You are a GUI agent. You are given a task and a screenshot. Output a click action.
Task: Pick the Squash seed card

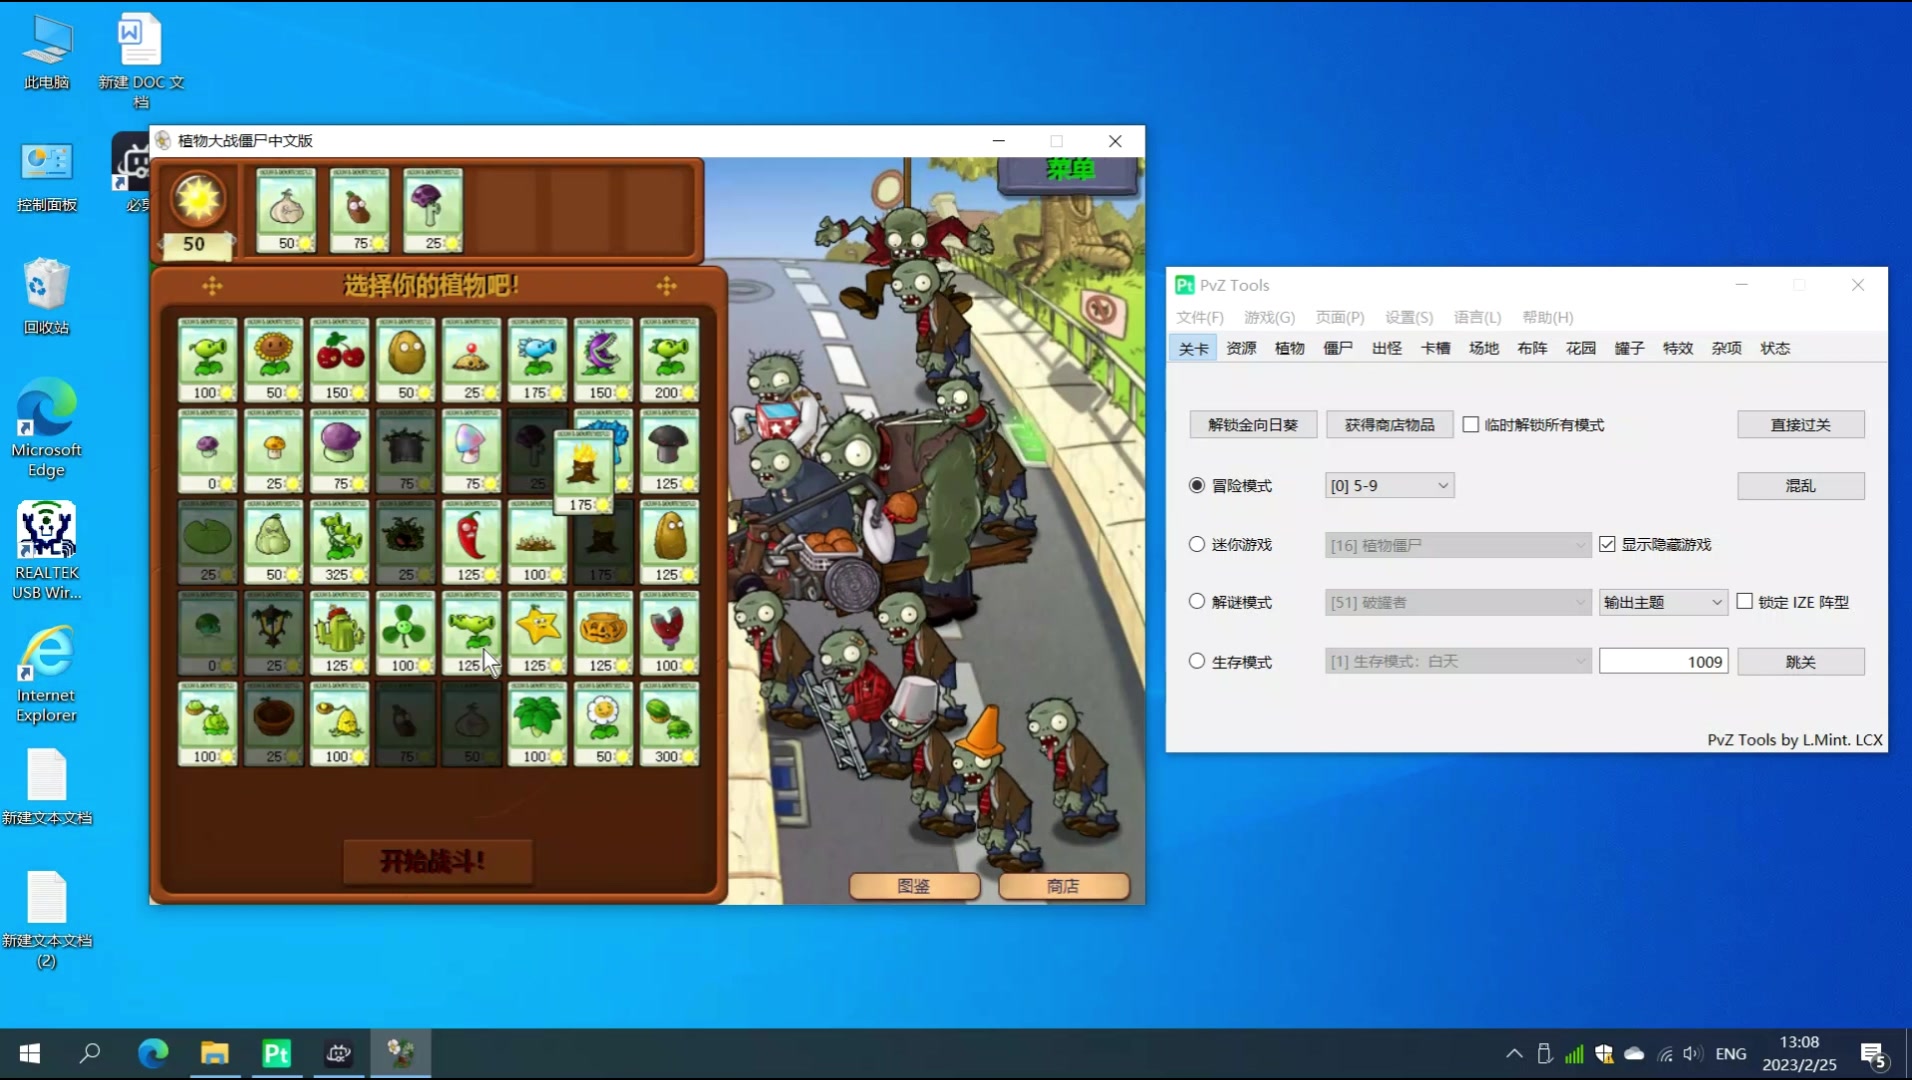pos(273,542)
